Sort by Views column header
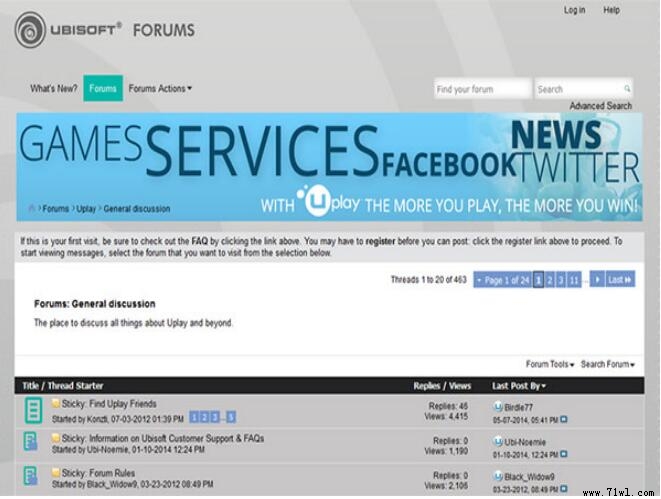The height and width of the screenshot is (499, 661). click(x=459, y=386)
